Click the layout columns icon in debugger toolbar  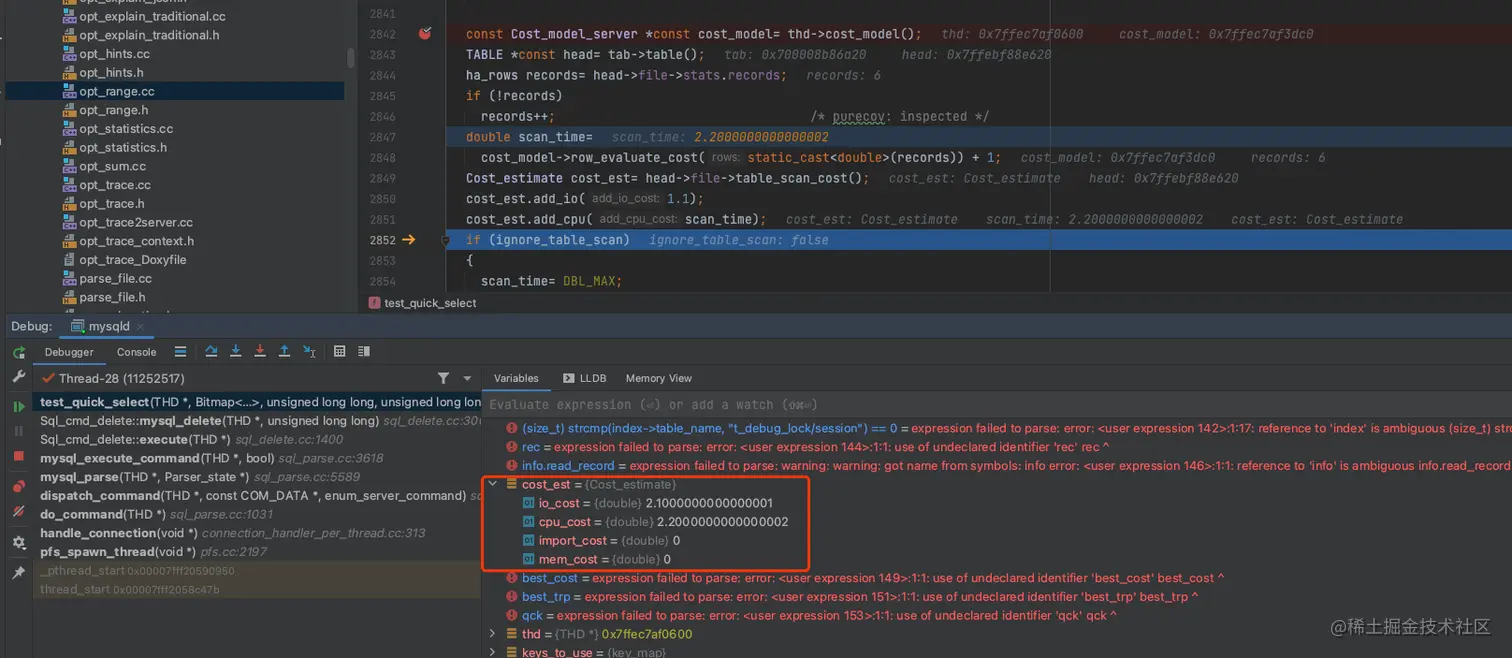coord(364,351)
